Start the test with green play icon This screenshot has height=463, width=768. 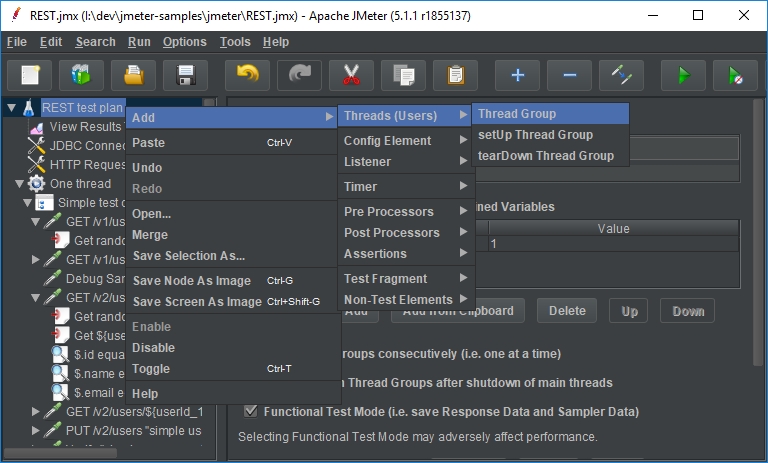683,75
